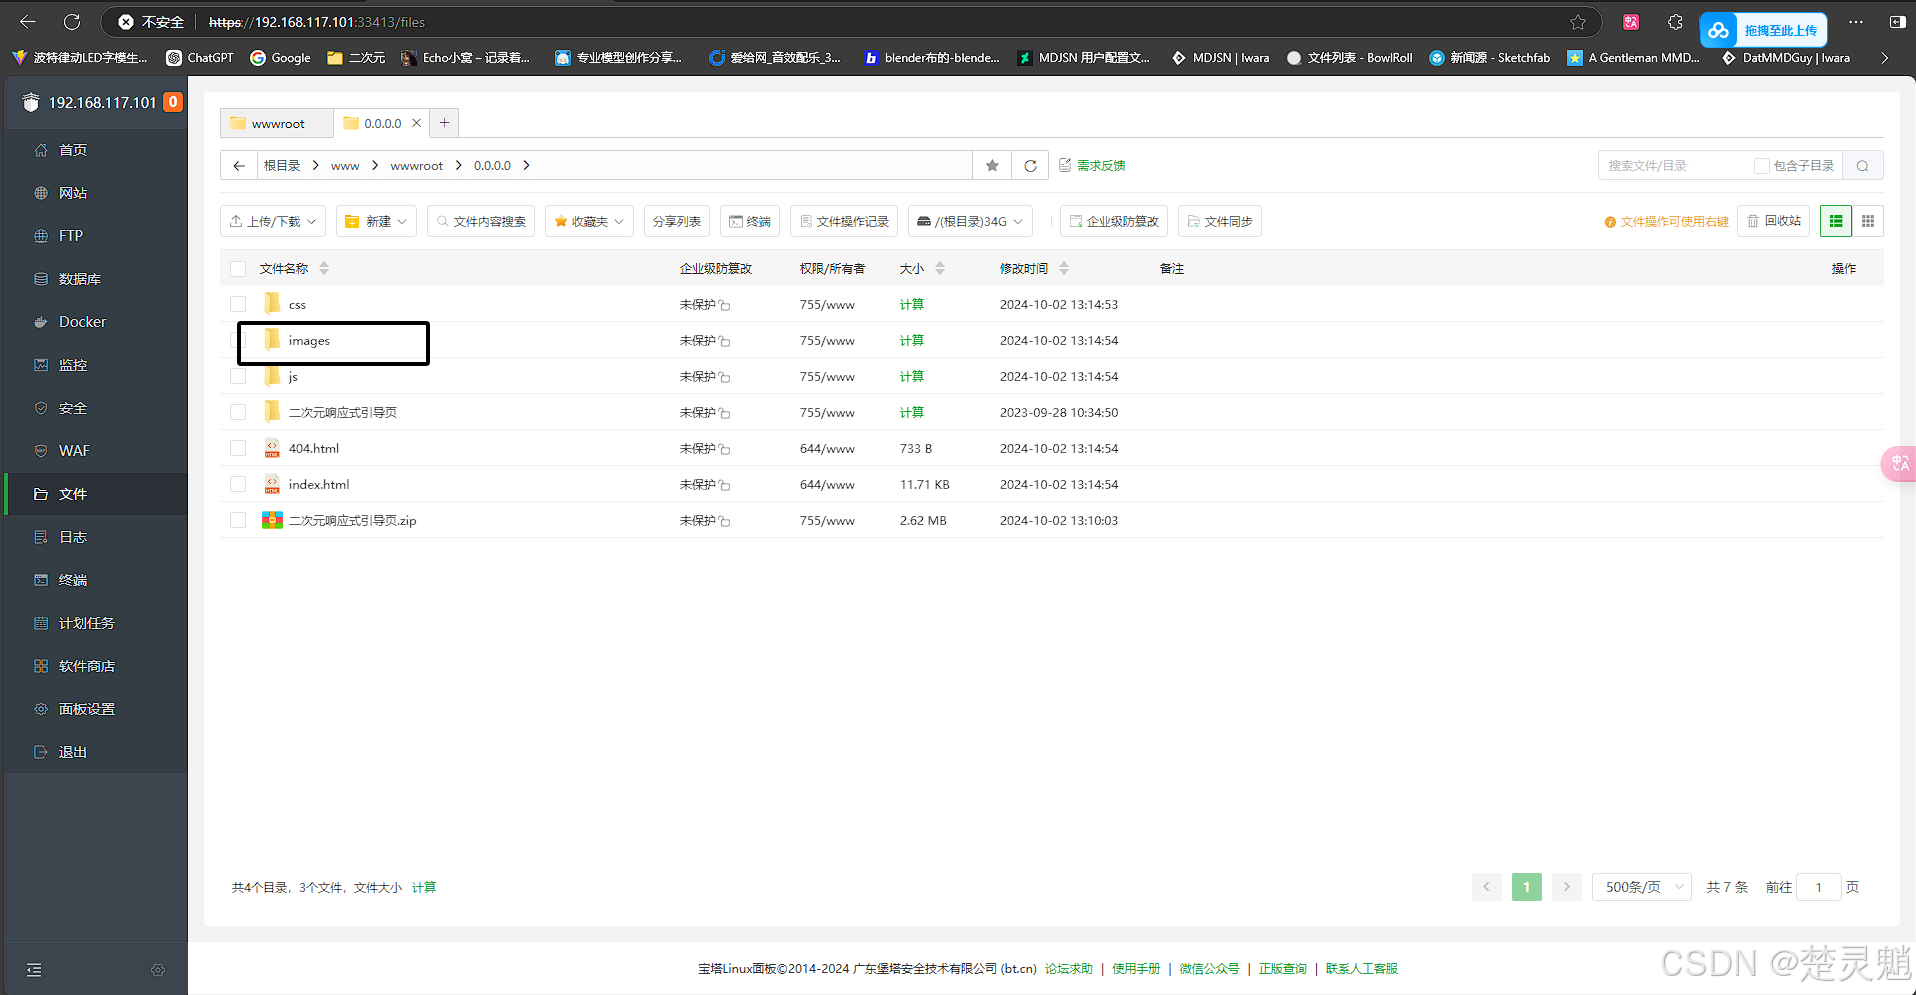The height and width of the screenshot is (995, 1916).
Task: Refresh file list with reload icon
Action: (1030, 166)
